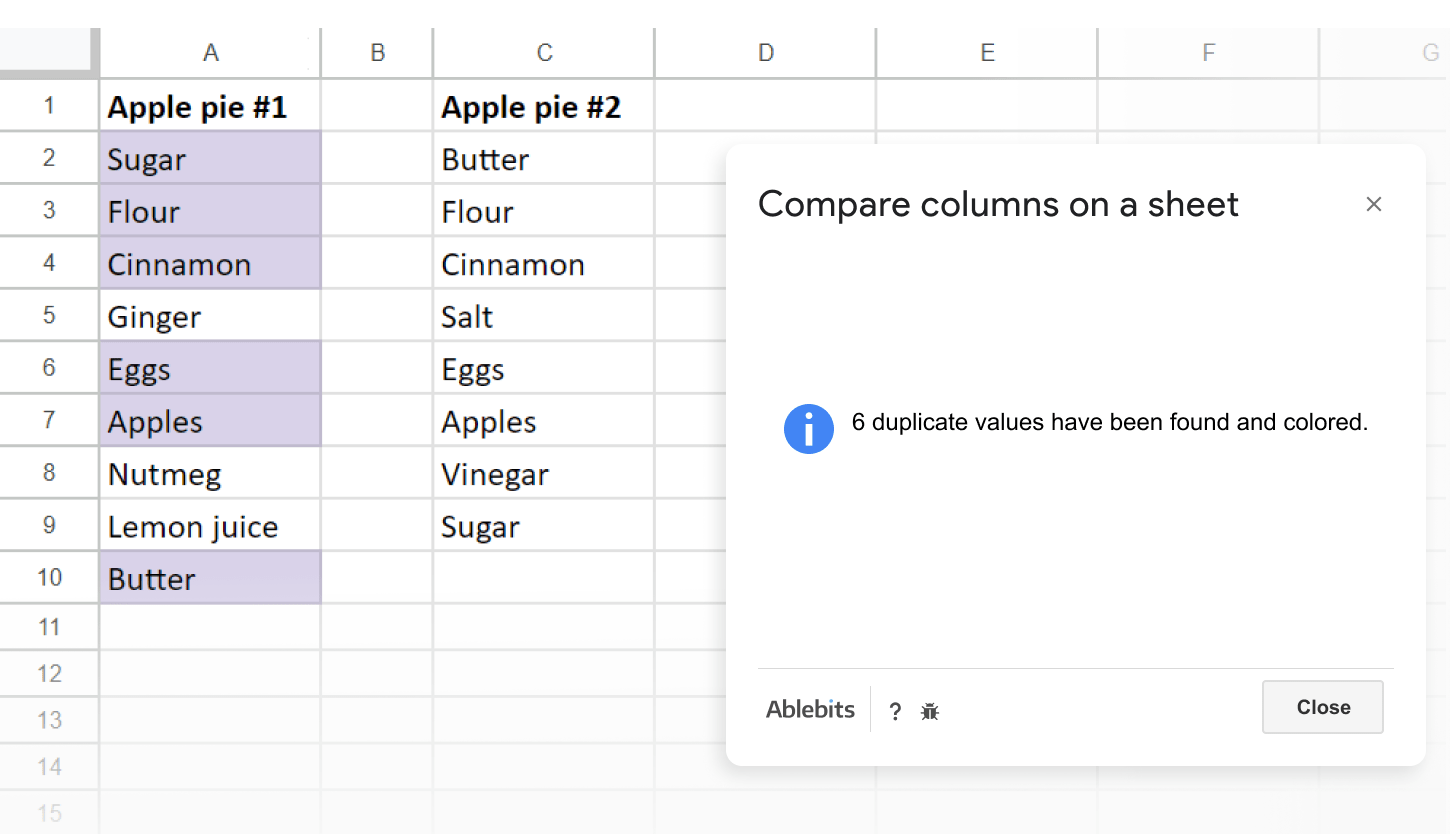Click the Lemon juice cell
1450x834 pixels.
(x=210, y=527)
